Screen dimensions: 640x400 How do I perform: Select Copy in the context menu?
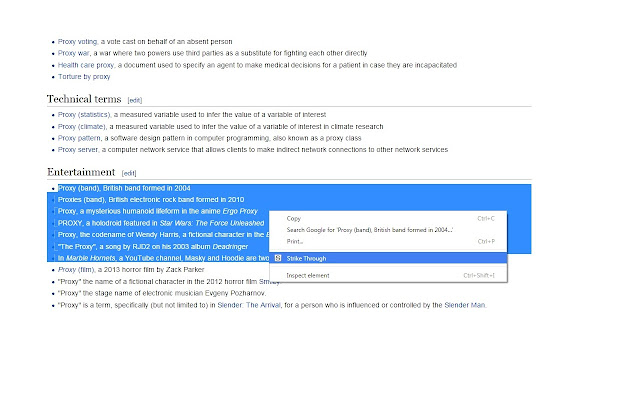294,218
